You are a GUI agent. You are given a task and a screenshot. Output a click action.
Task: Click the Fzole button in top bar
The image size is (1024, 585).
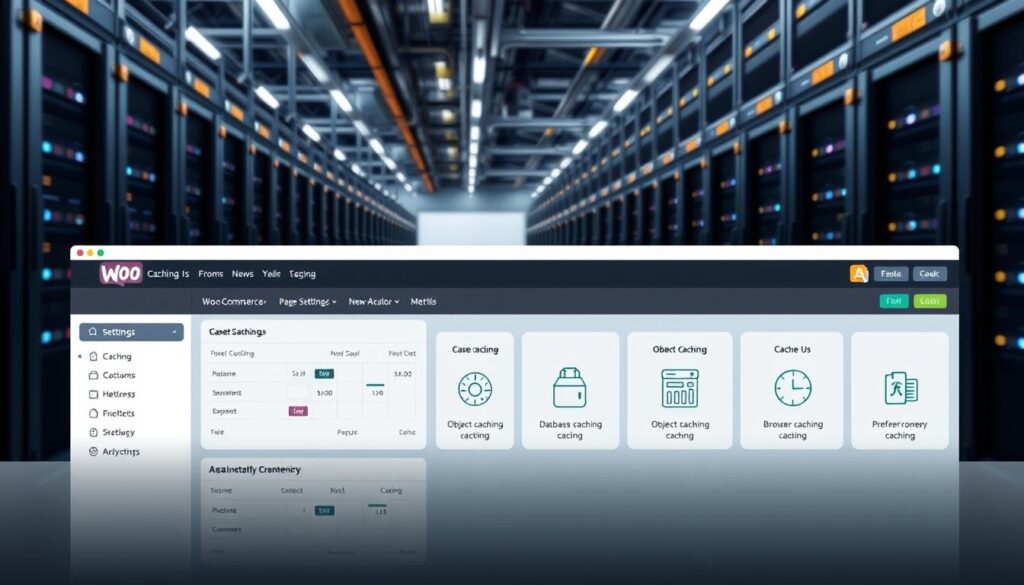click(x=890, y=274)
